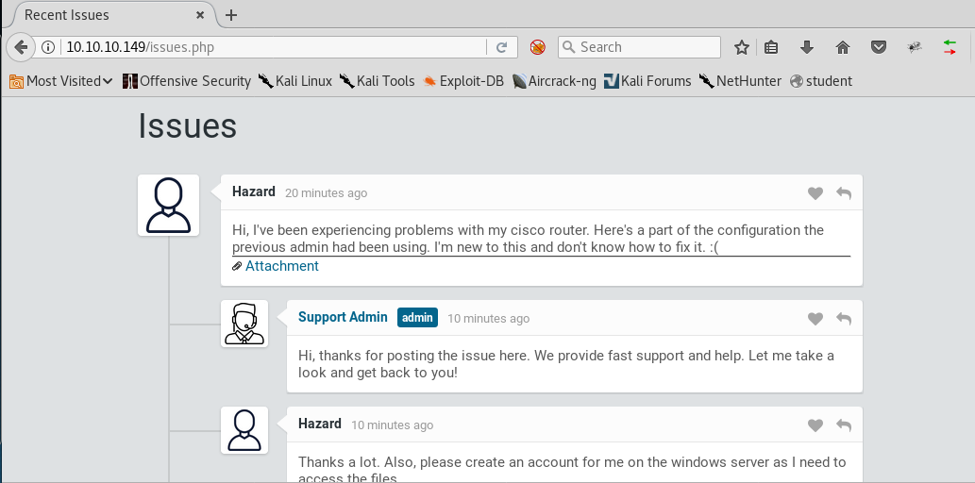Show bookmarks list icon next to star

771,47
